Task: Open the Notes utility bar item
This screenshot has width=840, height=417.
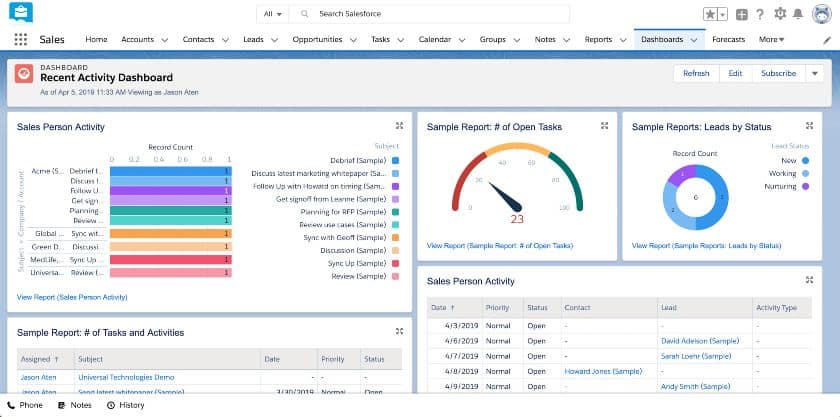Action: click(75, 405)
